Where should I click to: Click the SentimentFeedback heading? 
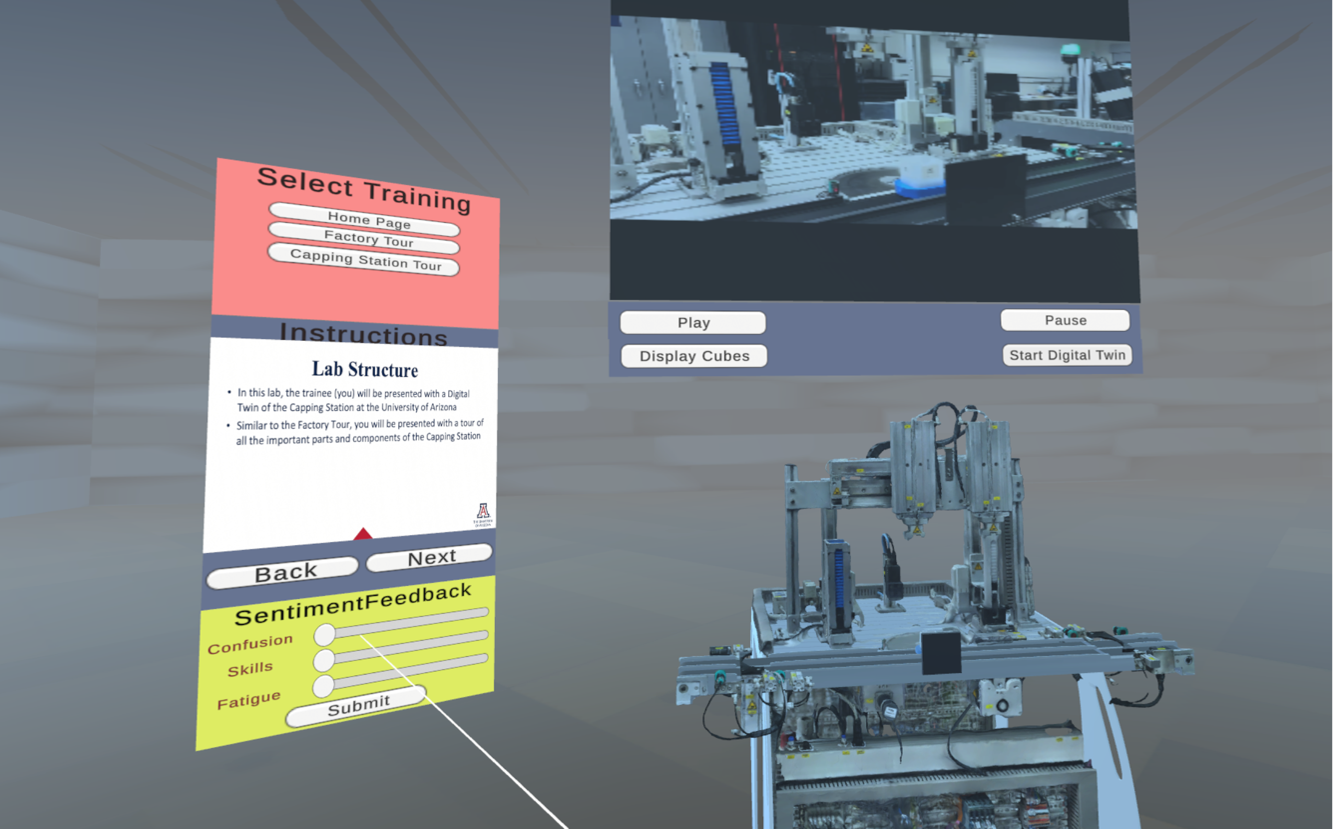click(353, 604)
